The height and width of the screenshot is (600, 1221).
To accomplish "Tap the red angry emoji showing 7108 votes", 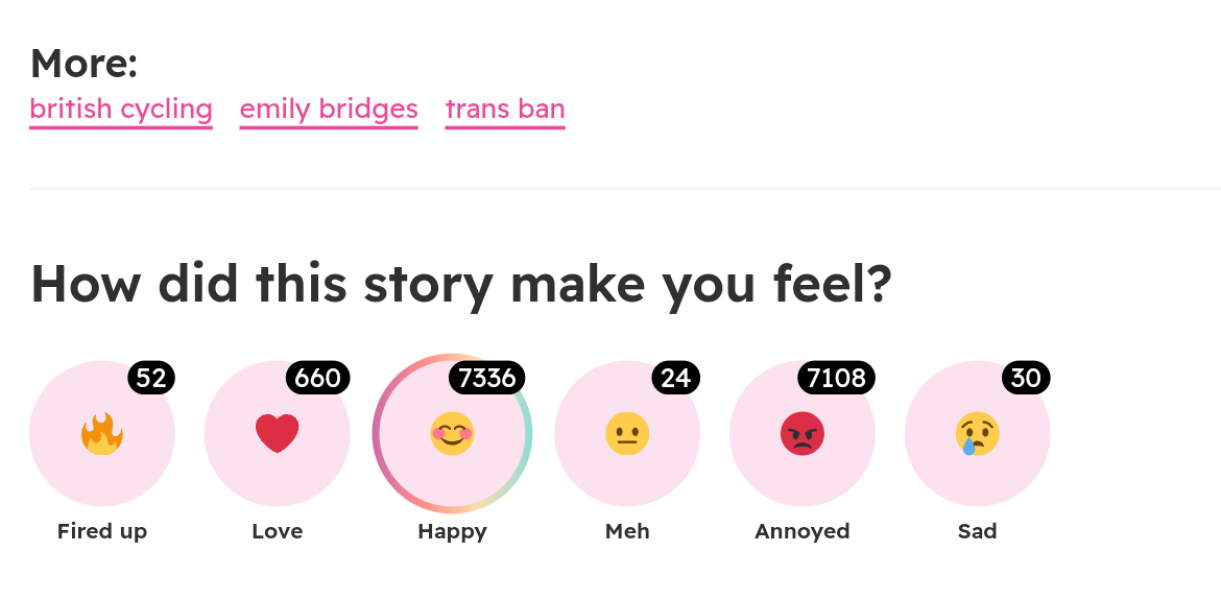I will pyautogui.click(x=802, y=432).
